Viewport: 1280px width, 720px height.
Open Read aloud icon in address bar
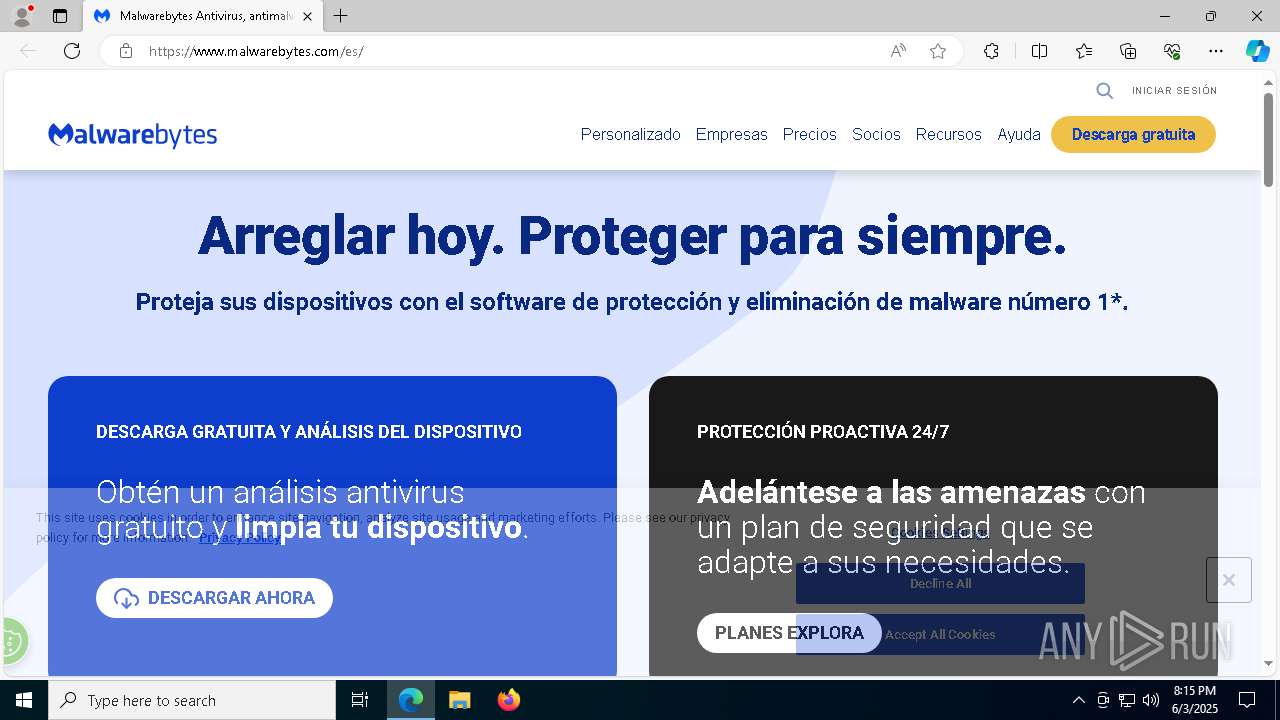pos(898,51)
